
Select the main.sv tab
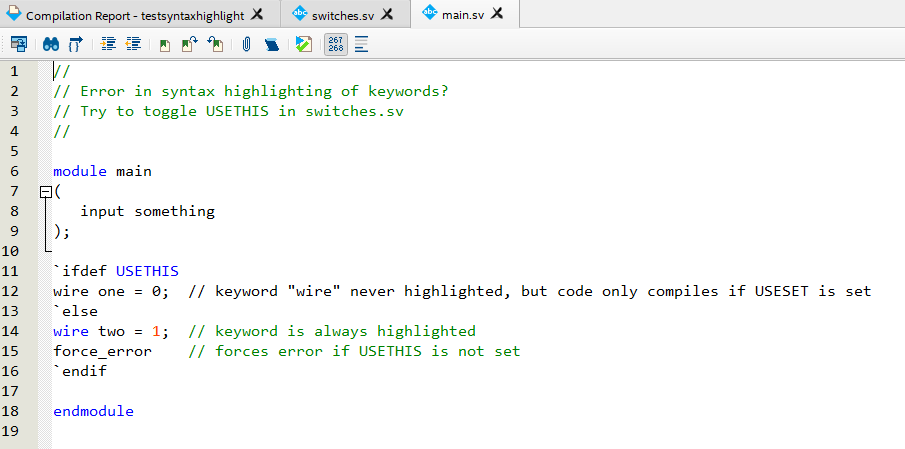[x=463, y=15]
